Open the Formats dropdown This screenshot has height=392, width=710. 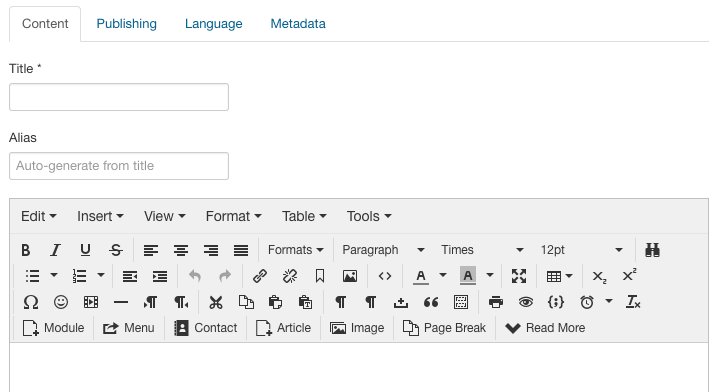295,250
